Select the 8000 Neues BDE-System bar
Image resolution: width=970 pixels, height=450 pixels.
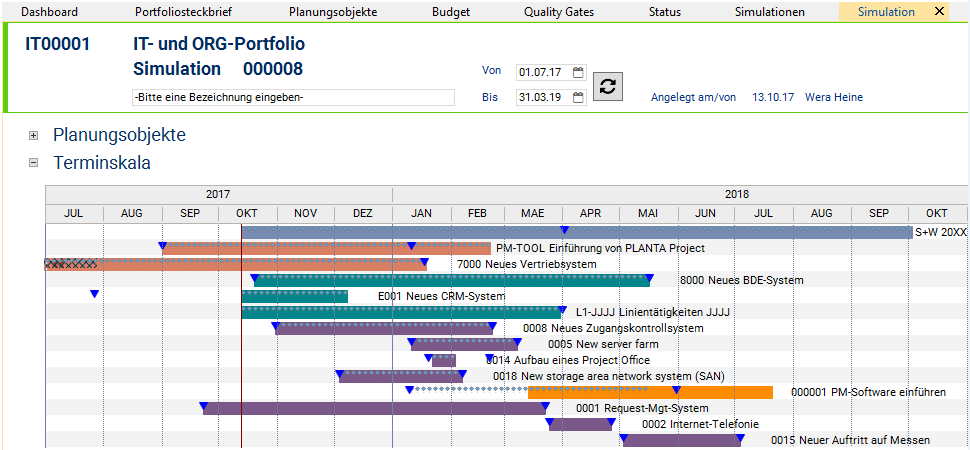click(452, 280)
